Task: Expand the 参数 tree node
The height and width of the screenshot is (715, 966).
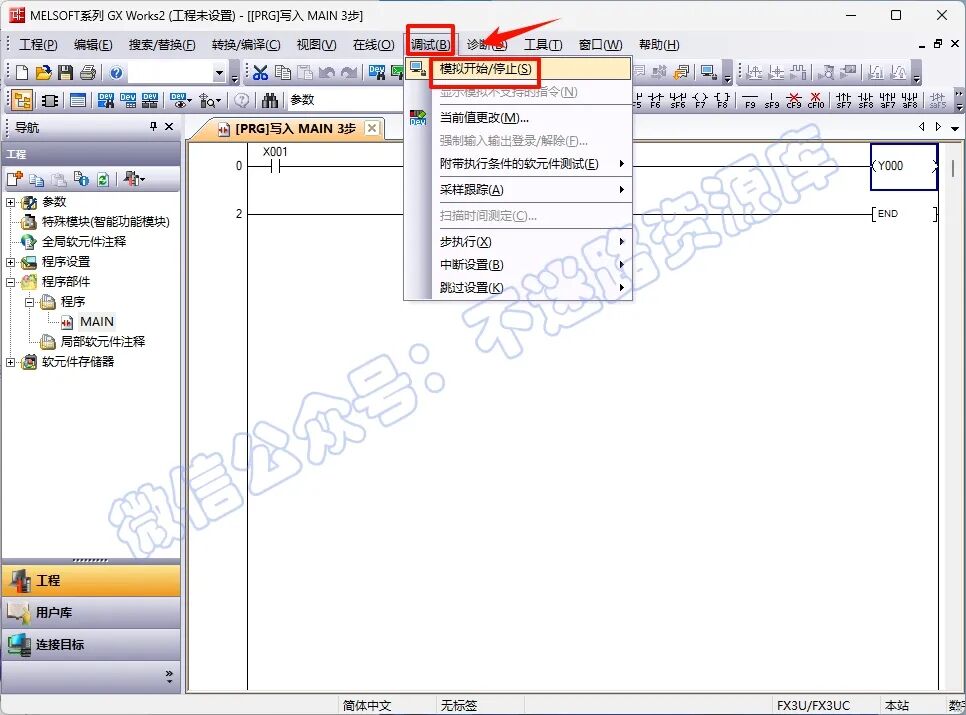Action: [10, 202]
